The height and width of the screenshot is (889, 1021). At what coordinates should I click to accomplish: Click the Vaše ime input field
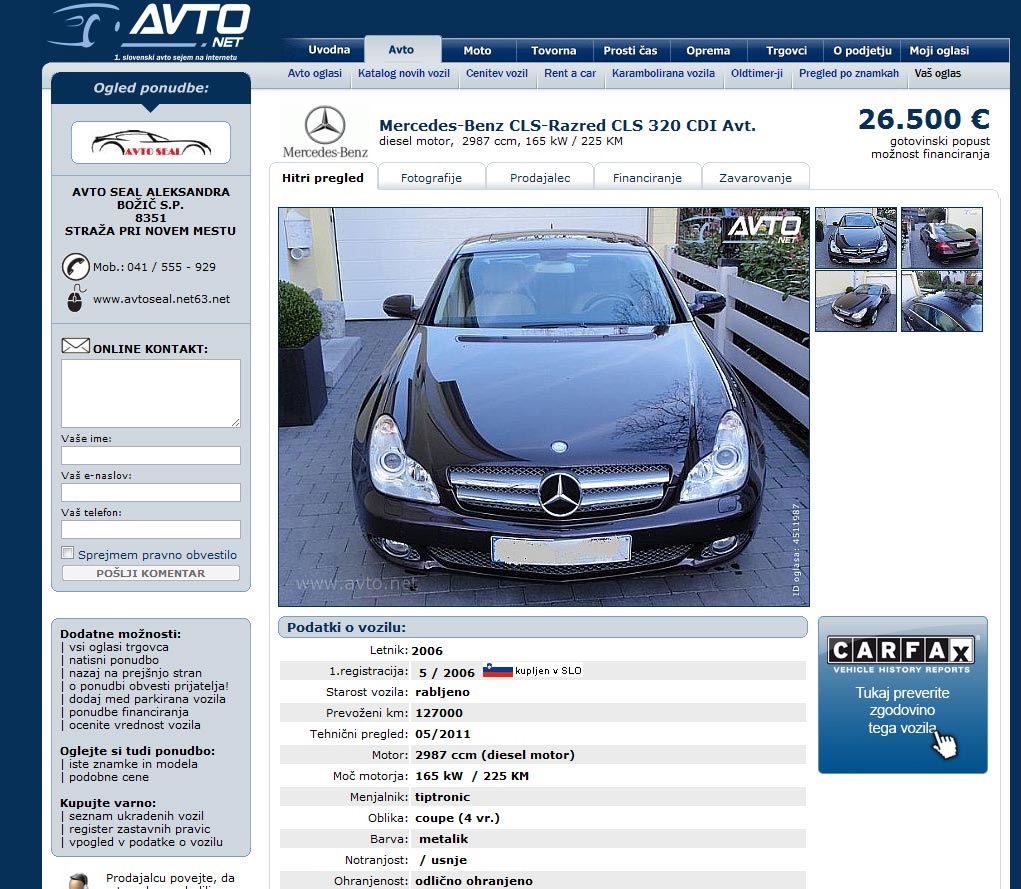coord(150,455)
